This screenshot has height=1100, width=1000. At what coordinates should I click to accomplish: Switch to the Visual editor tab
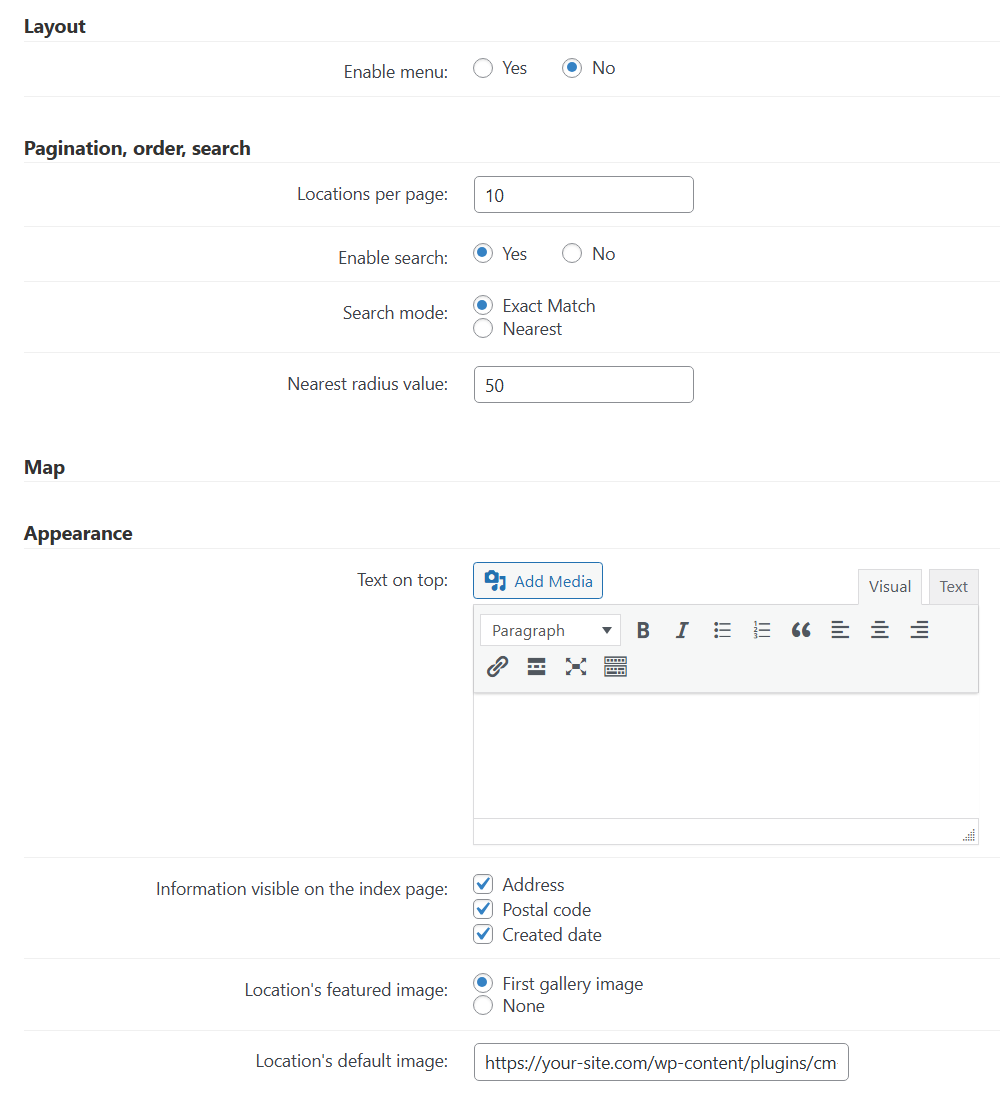(x=890, y=586)
